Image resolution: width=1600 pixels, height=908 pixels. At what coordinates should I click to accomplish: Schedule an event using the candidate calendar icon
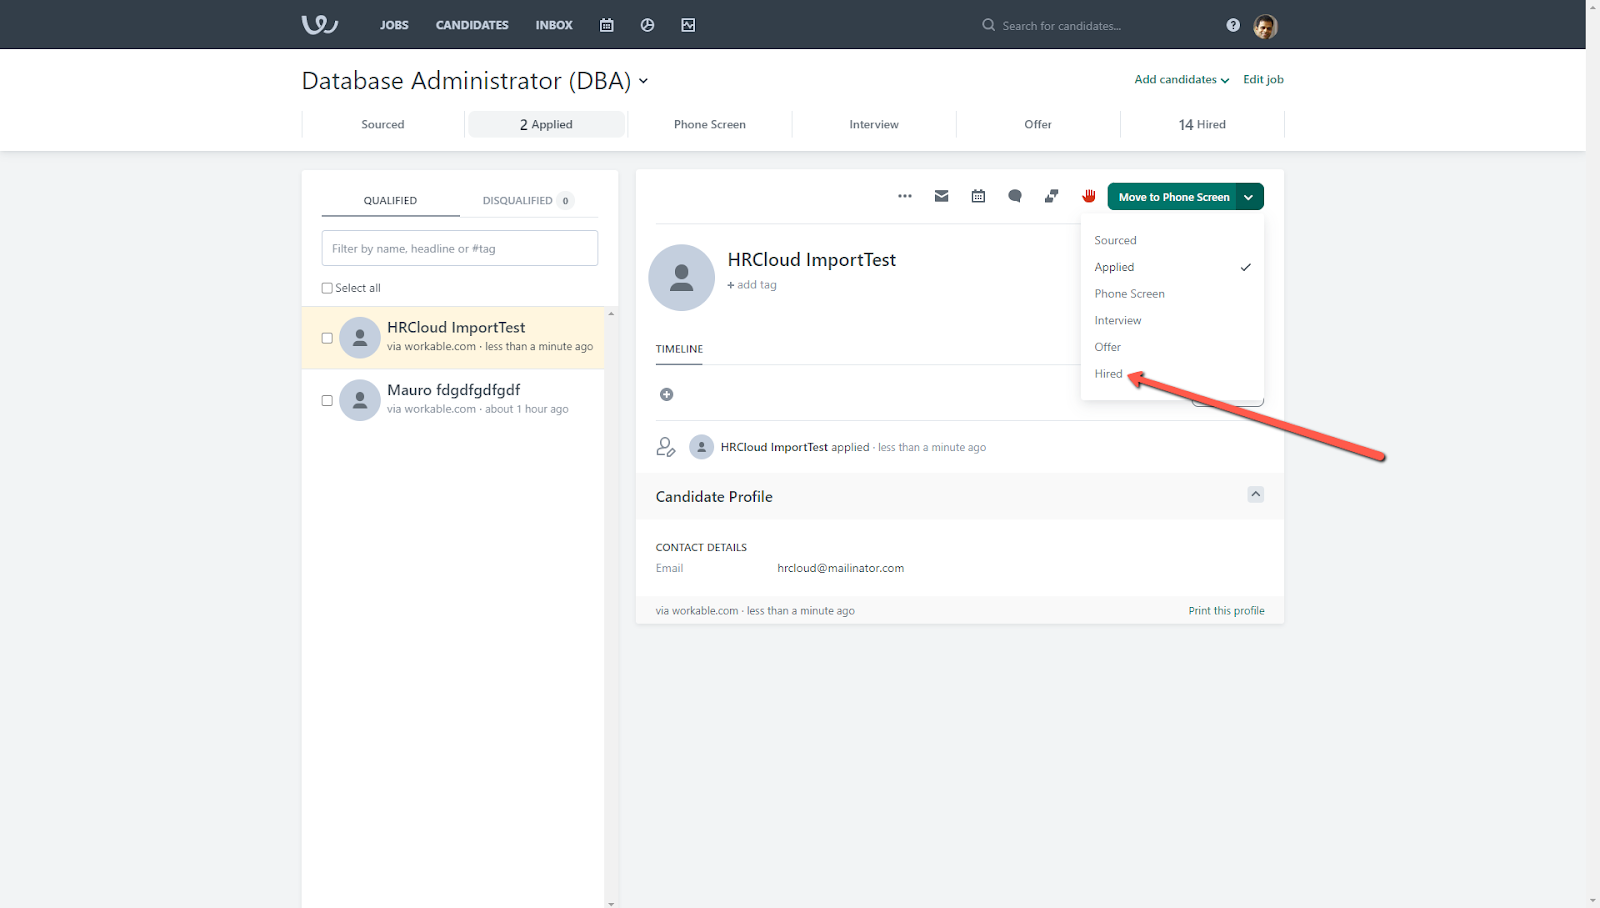(x=978, y=196)
